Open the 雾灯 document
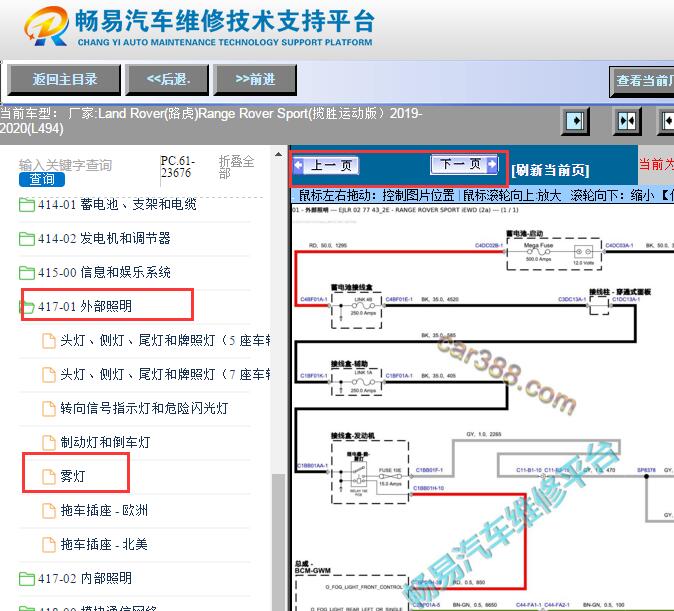 (73, 476)
